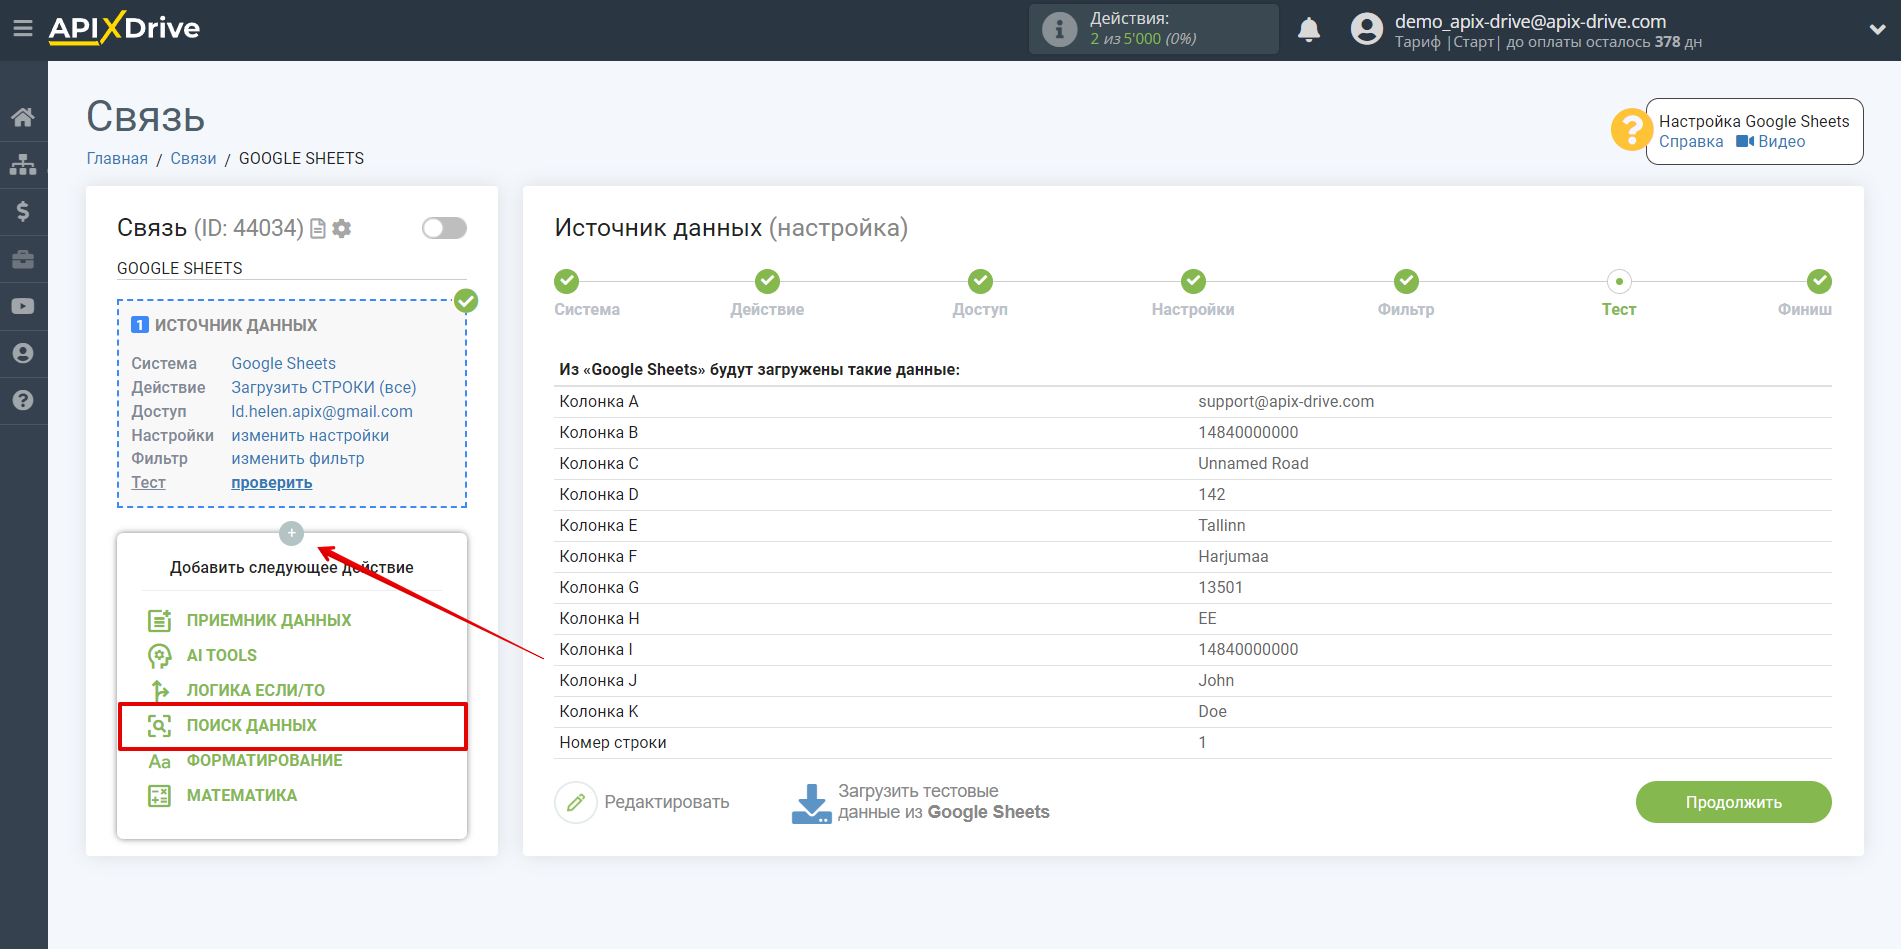The width and height of the screenshot is (1901, 949).
Task: Open the billing dollar sidebar icon
Action: click(x=23, y=211)
